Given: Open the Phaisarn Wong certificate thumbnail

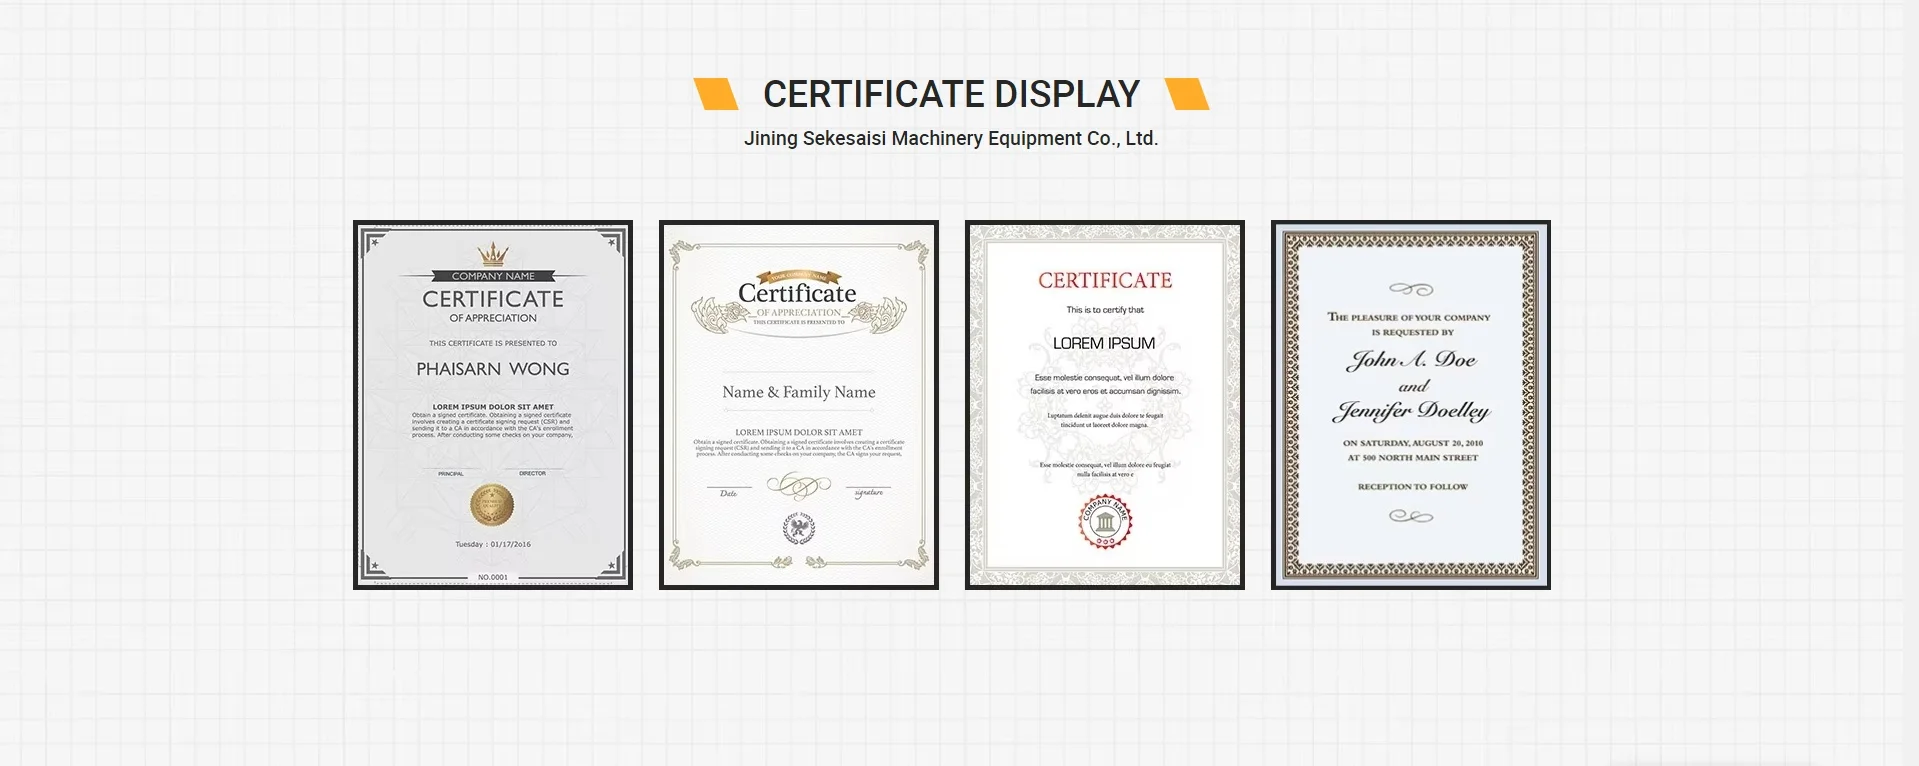Looking at the screenshot, I should 493,405.
